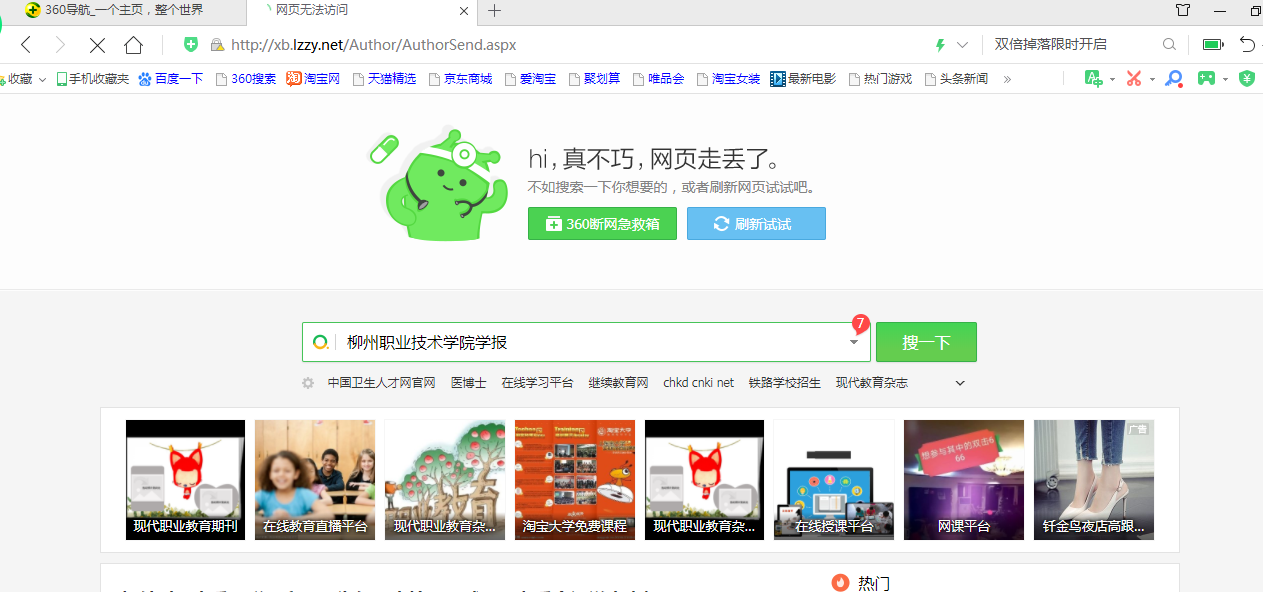This screenshot has width=1263, height=592.
Task: Click the green security shield in address bar
Action: click(191, 44)
